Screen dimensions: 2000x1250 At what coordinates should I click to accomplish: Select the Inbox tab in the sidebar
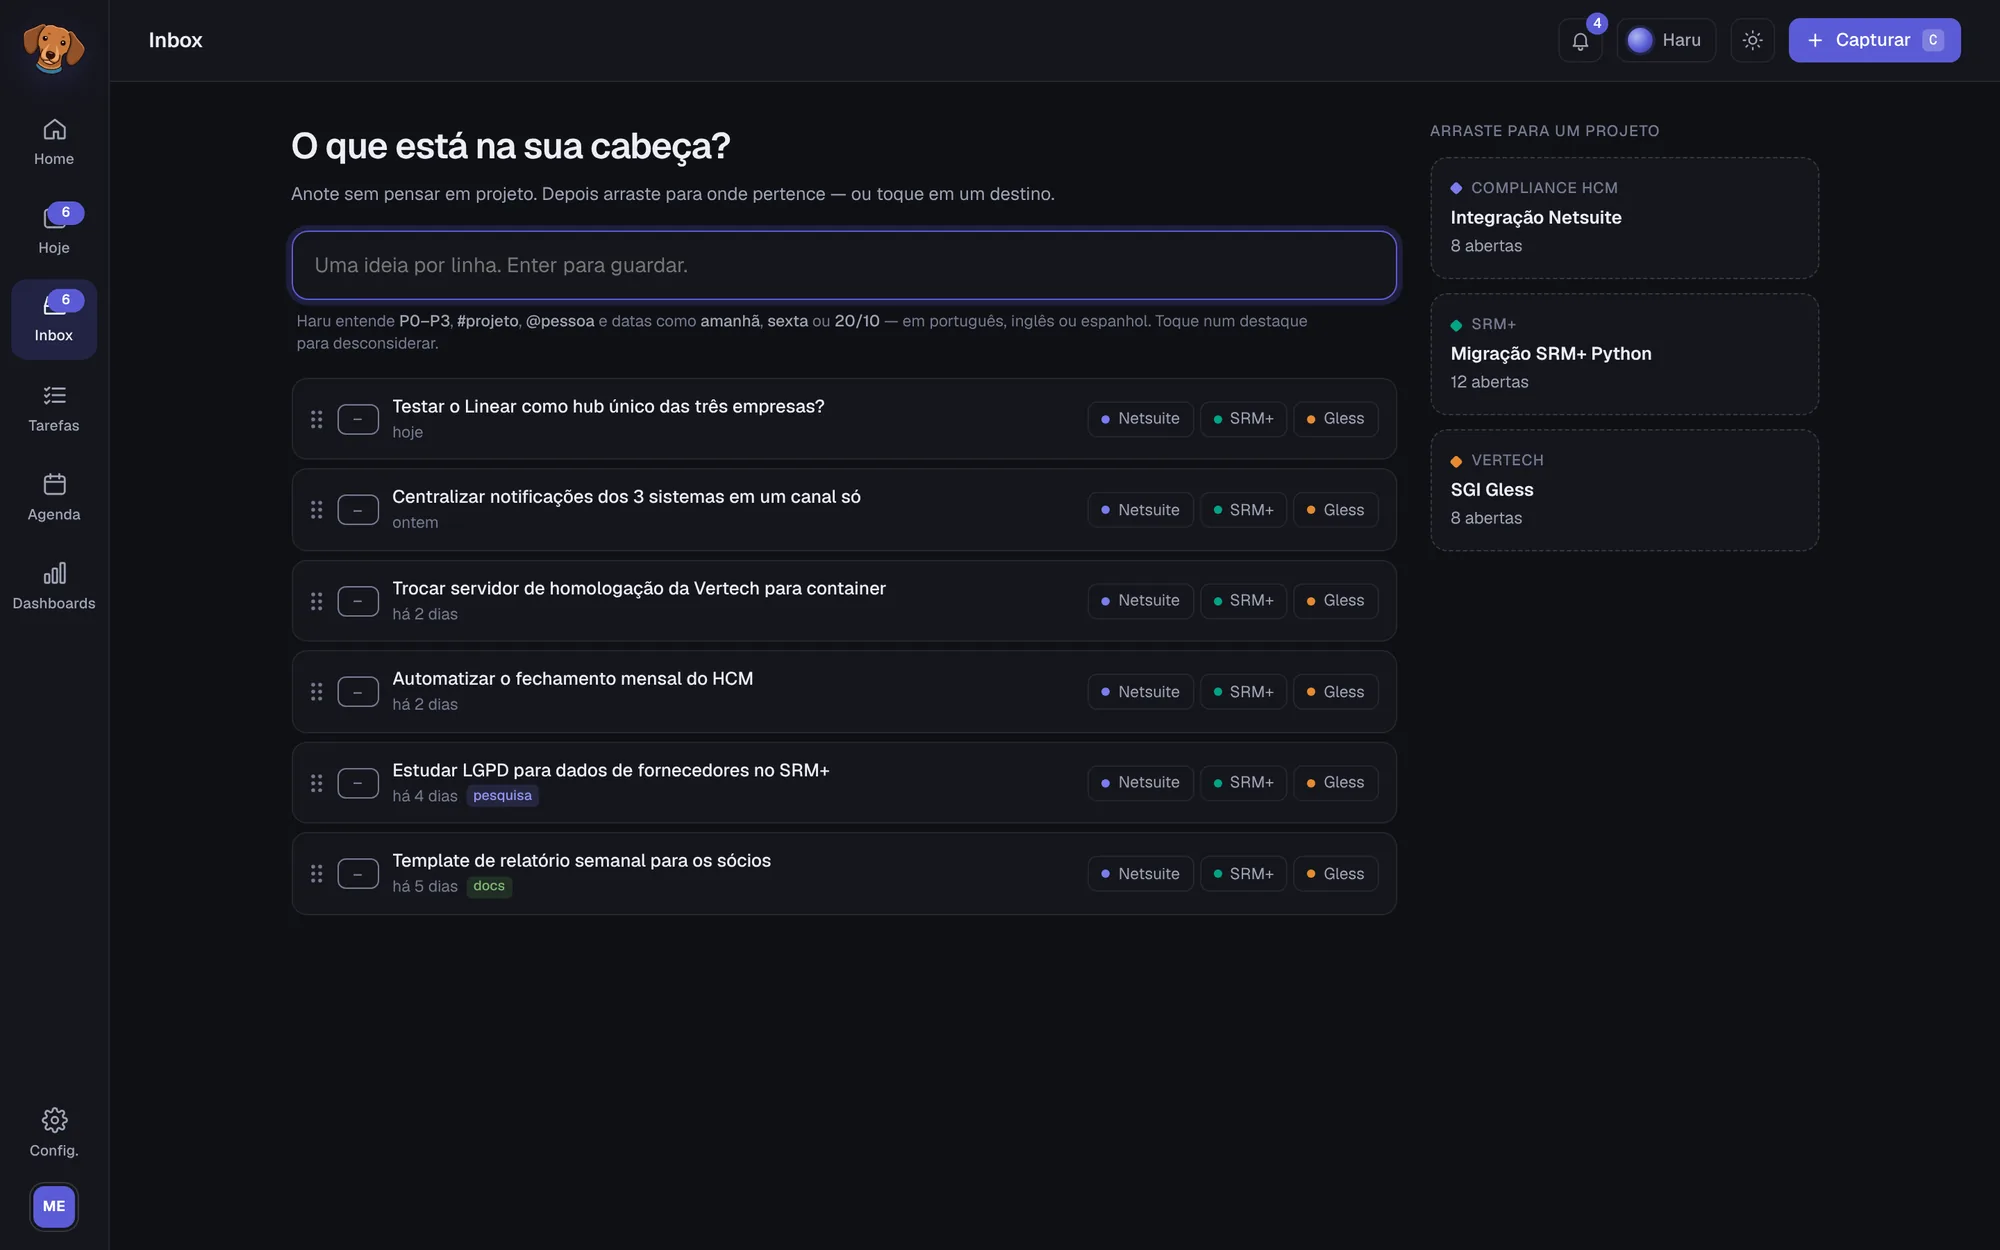click(x=54, y=319)
